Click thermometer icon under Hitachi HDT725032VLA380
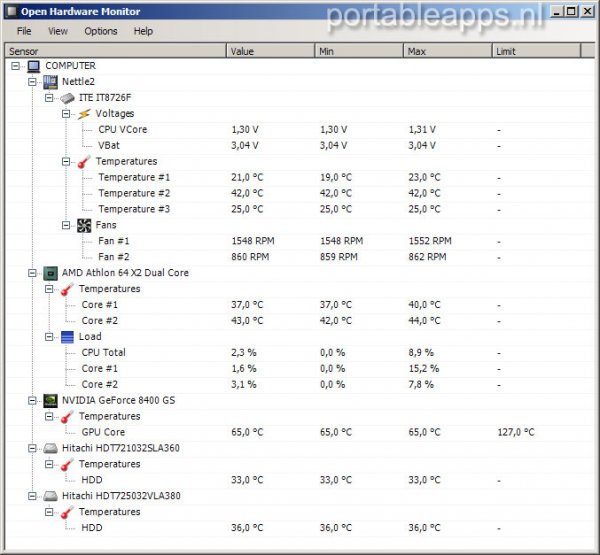This screenshot has height=555, width=600. coord(67,512)
